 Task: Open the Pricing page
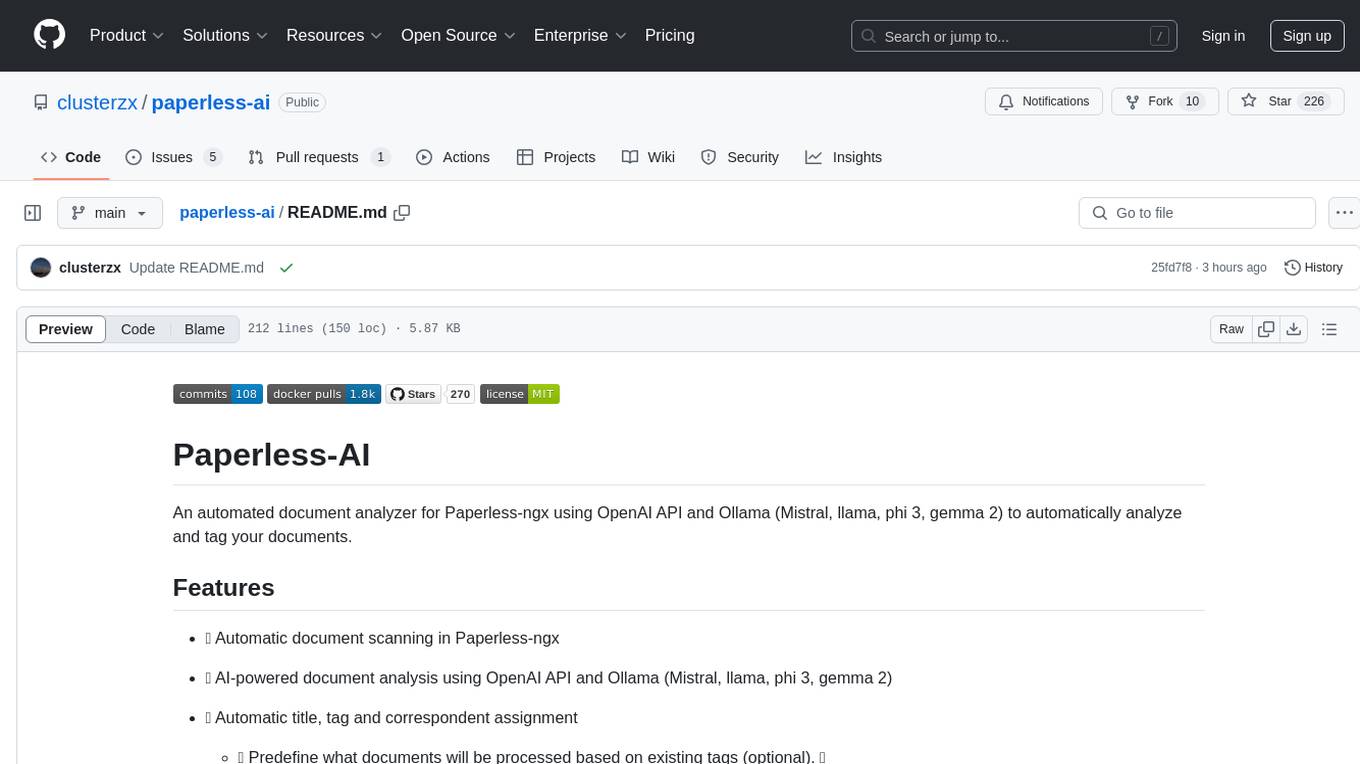pyautogui.click(x=670, y=35)
